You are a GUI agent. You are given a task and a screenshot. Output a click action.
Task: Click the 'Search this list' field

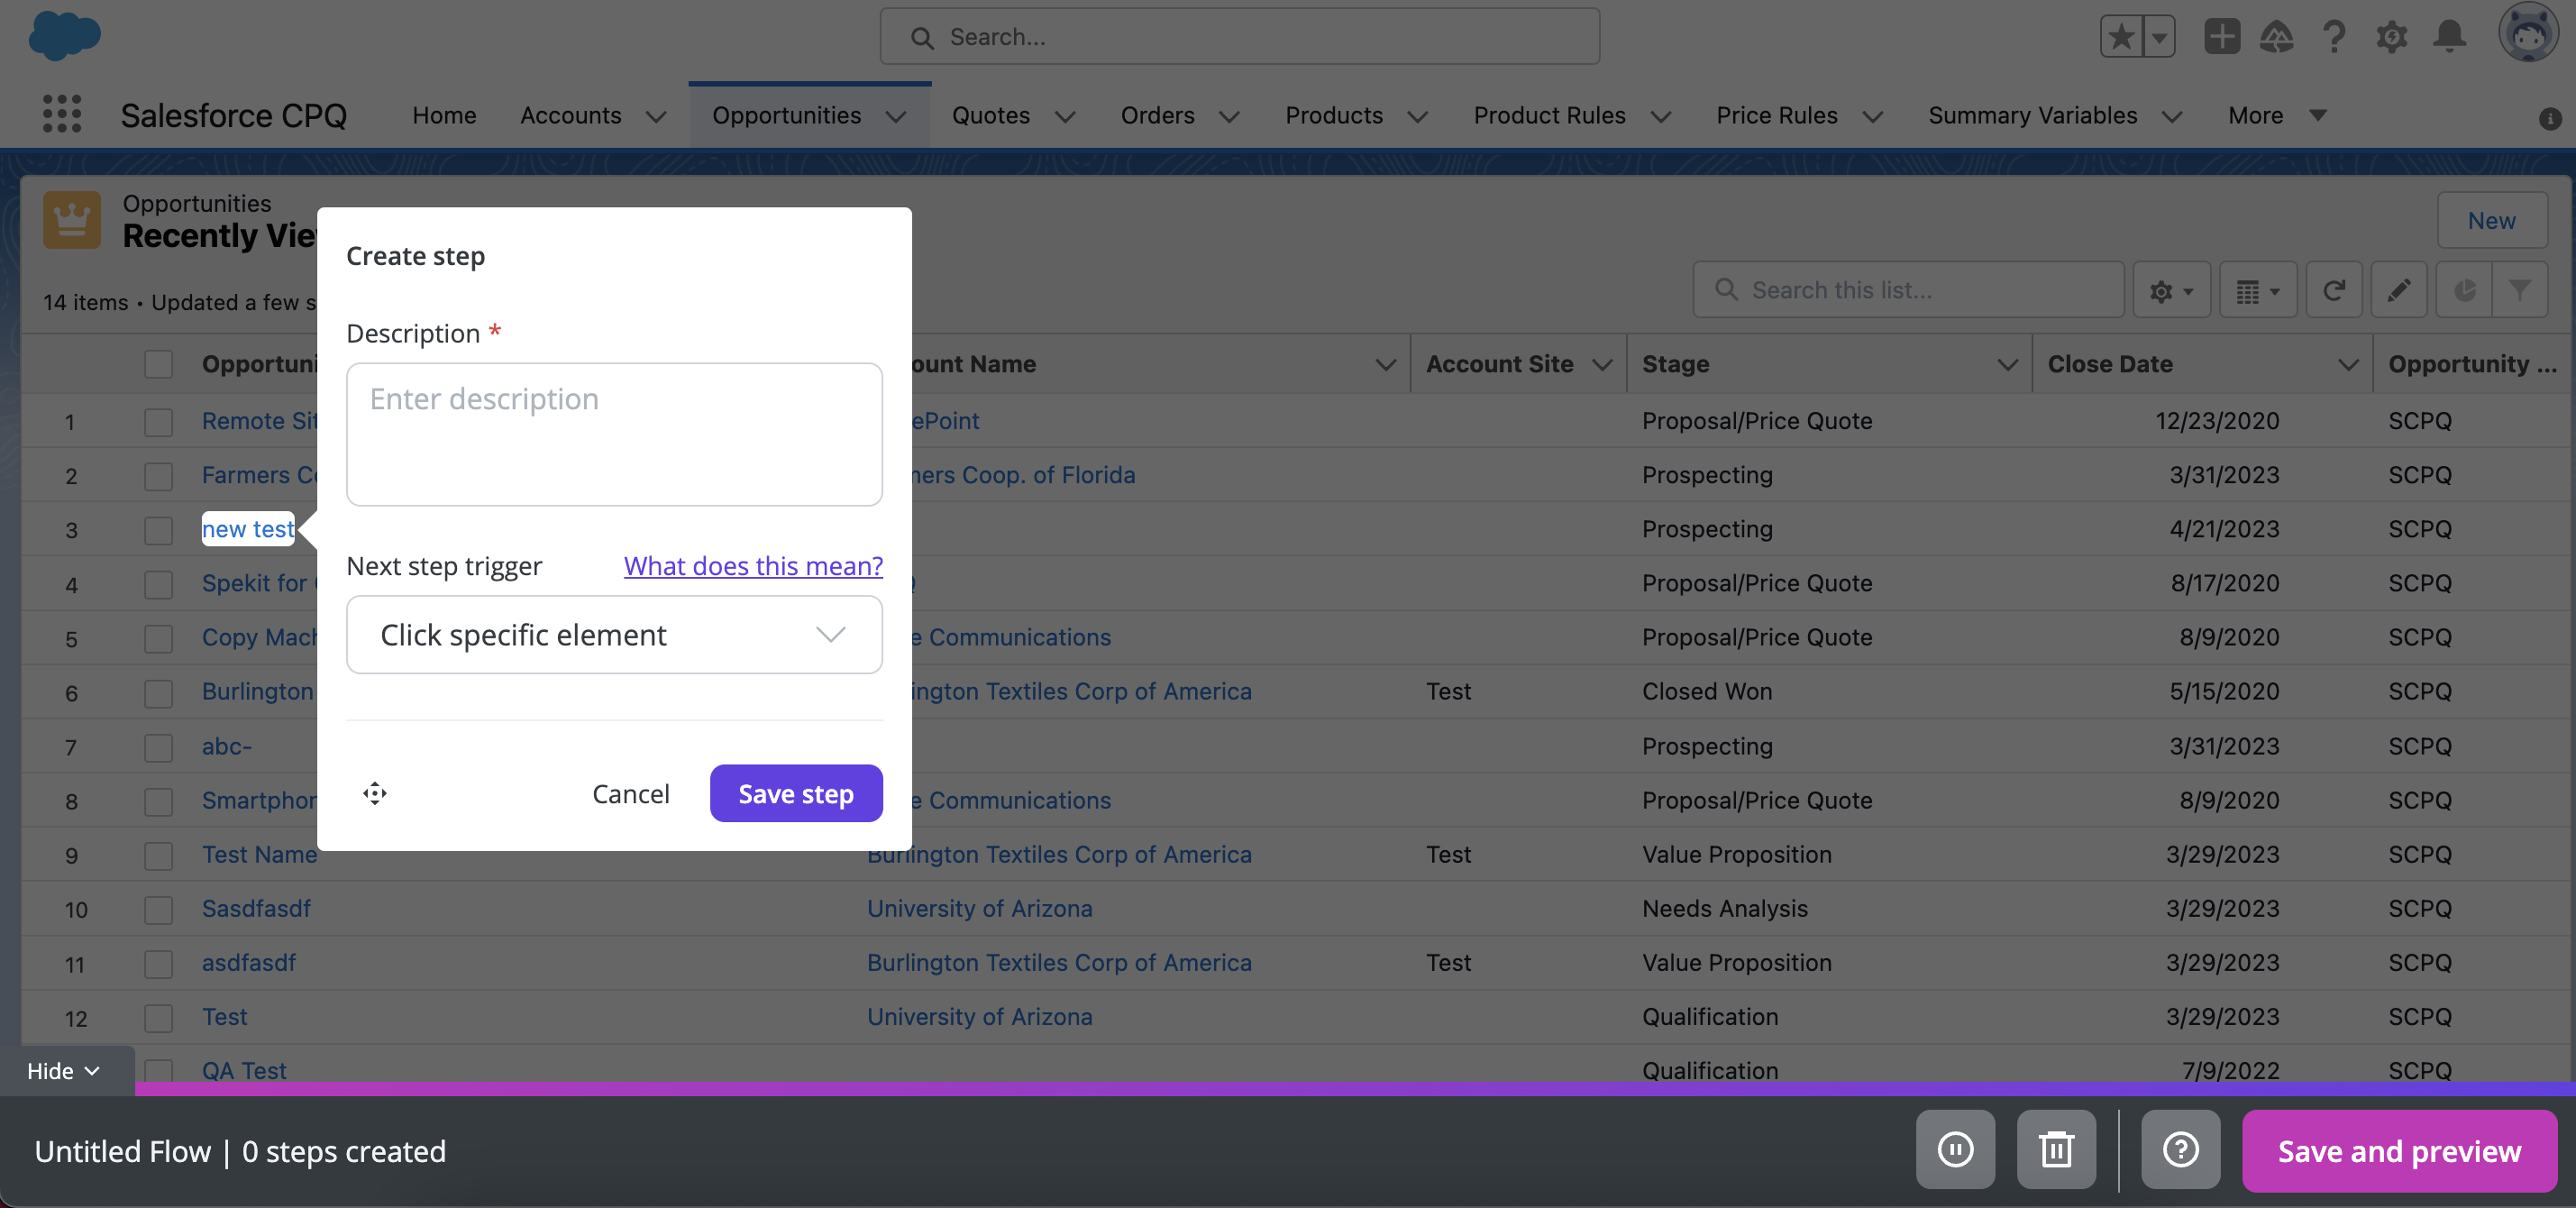pyautogui.click(x=1908, y=290)
